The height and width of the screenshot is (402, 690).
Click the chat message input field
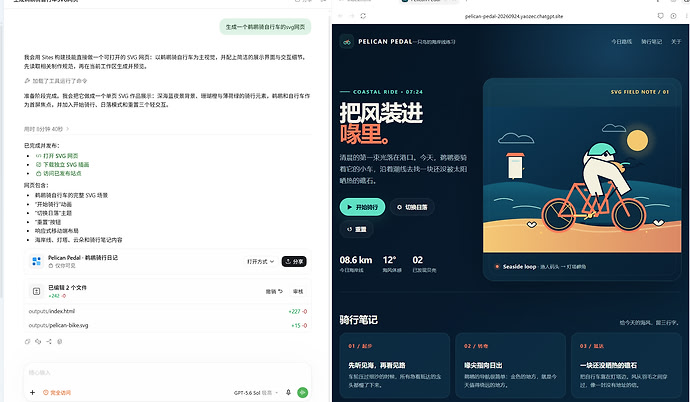tap(167, 373)
